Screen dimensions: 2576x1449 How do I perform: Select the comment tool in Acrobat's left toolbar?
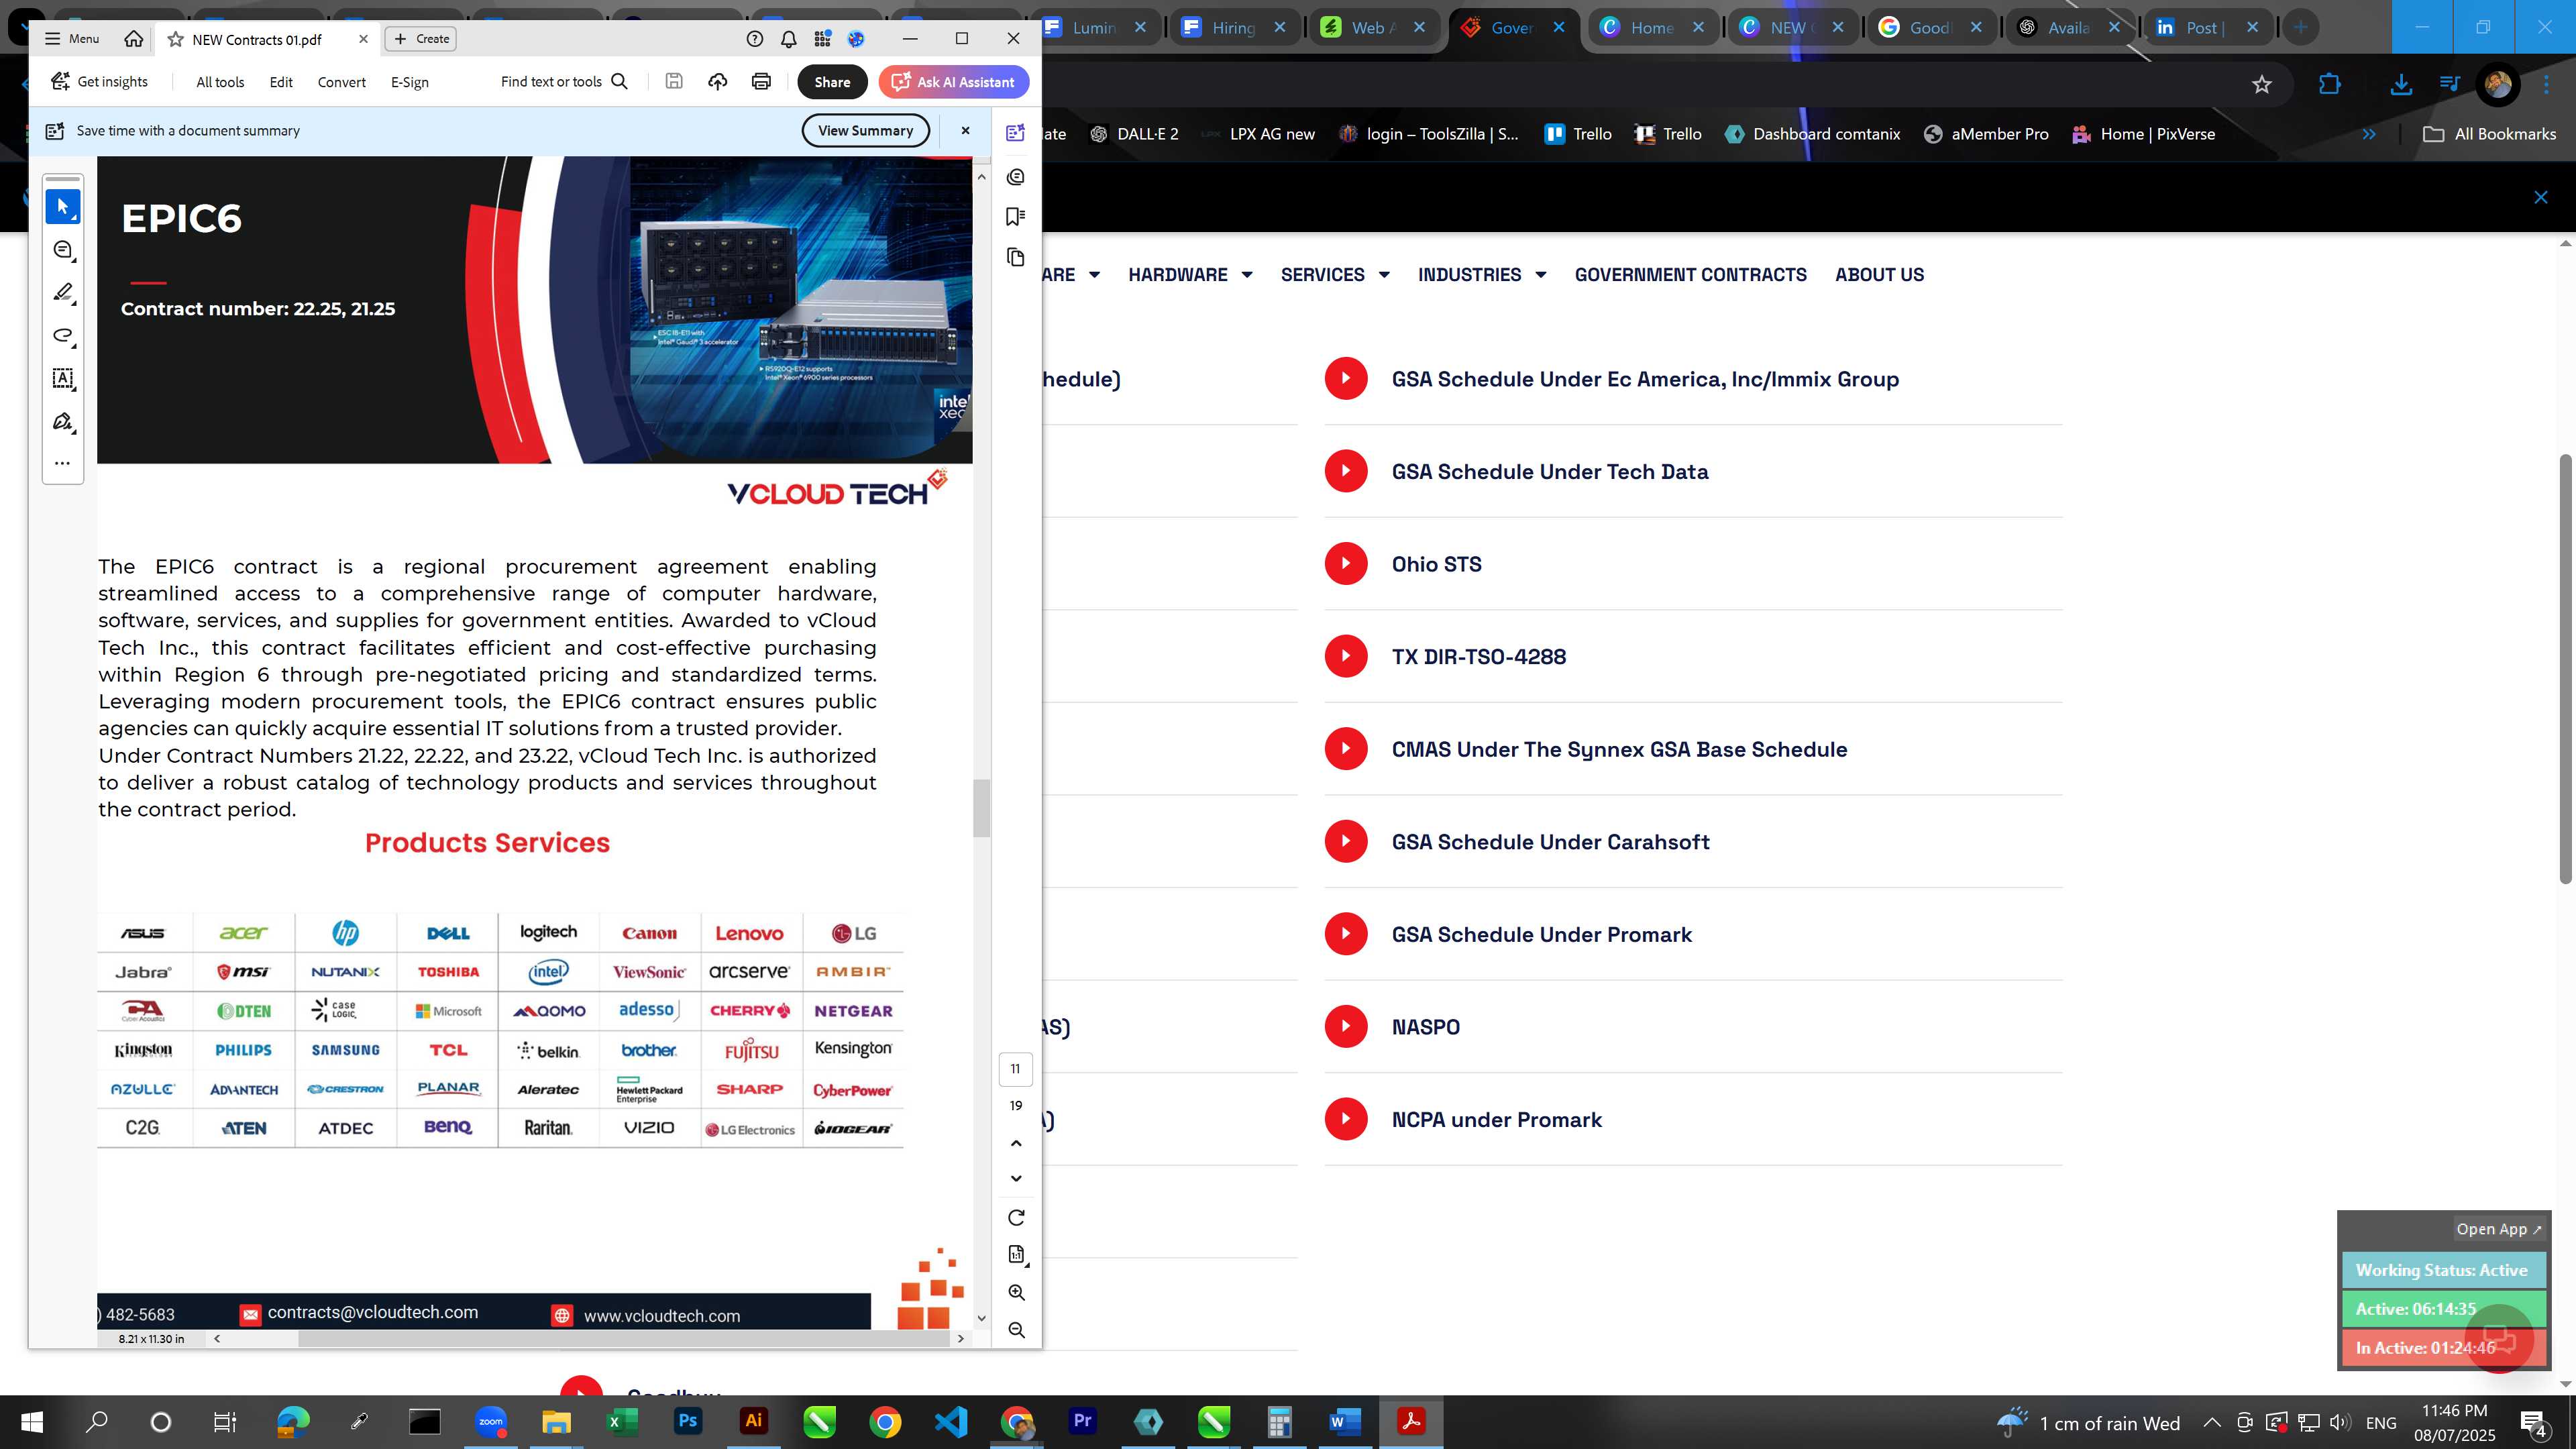pos(63,250)
